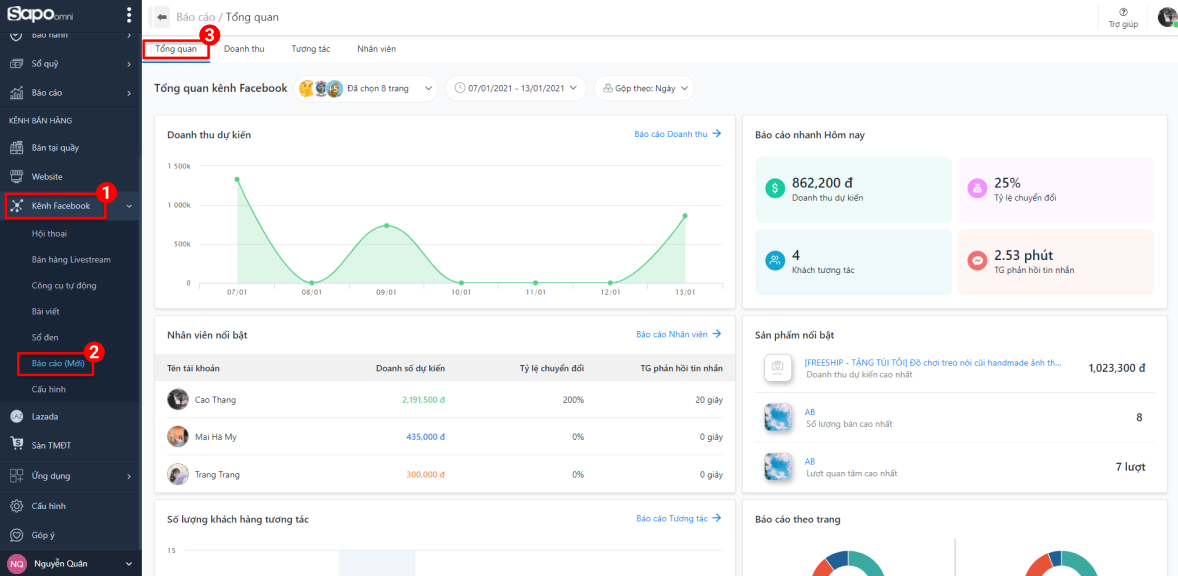Viewport: 1178px width, 576px height.
Task: Expand the Nguyễn Quân account menu
Action: [128, 564]
